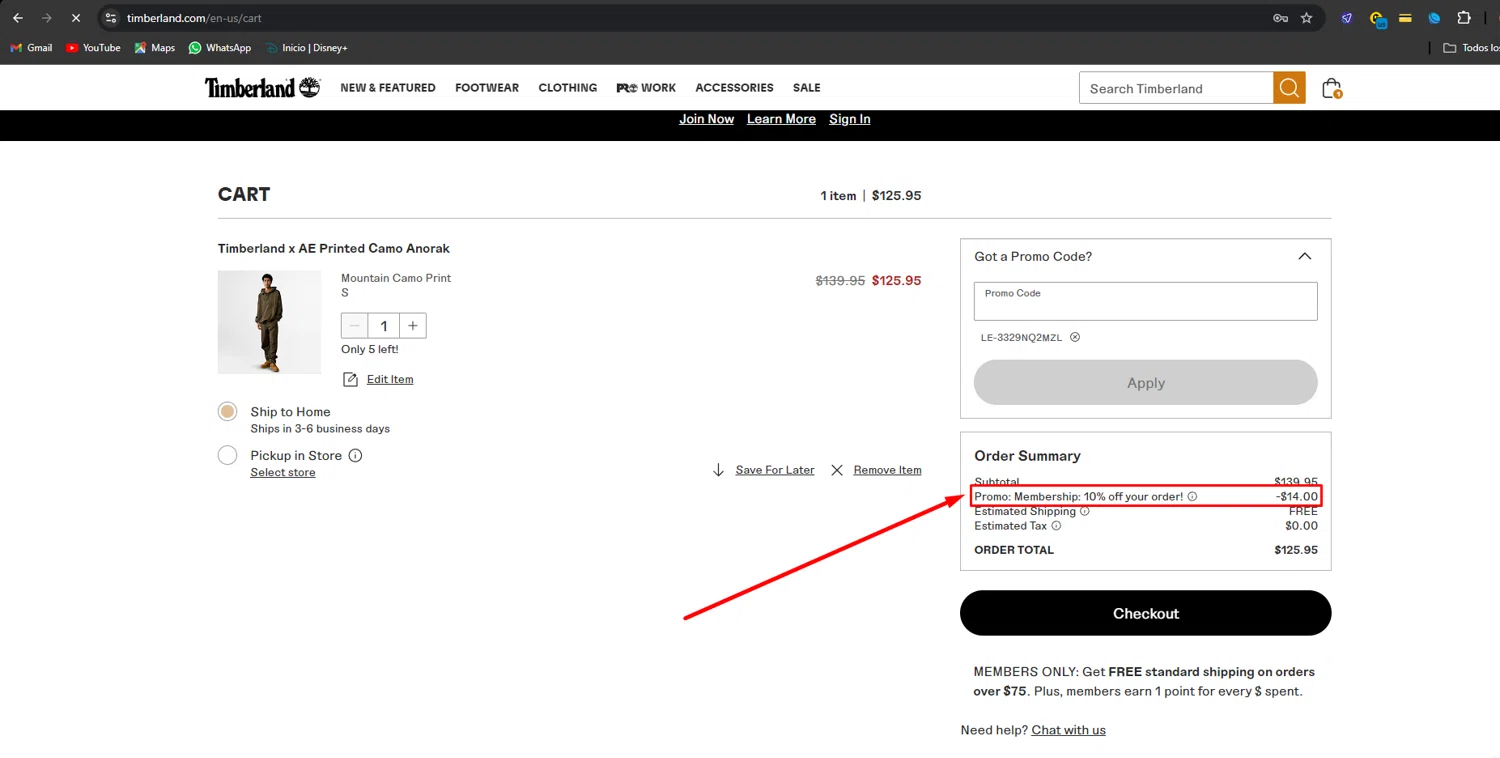
Task: Click the browser back arrow
Action: click(18, 18)
